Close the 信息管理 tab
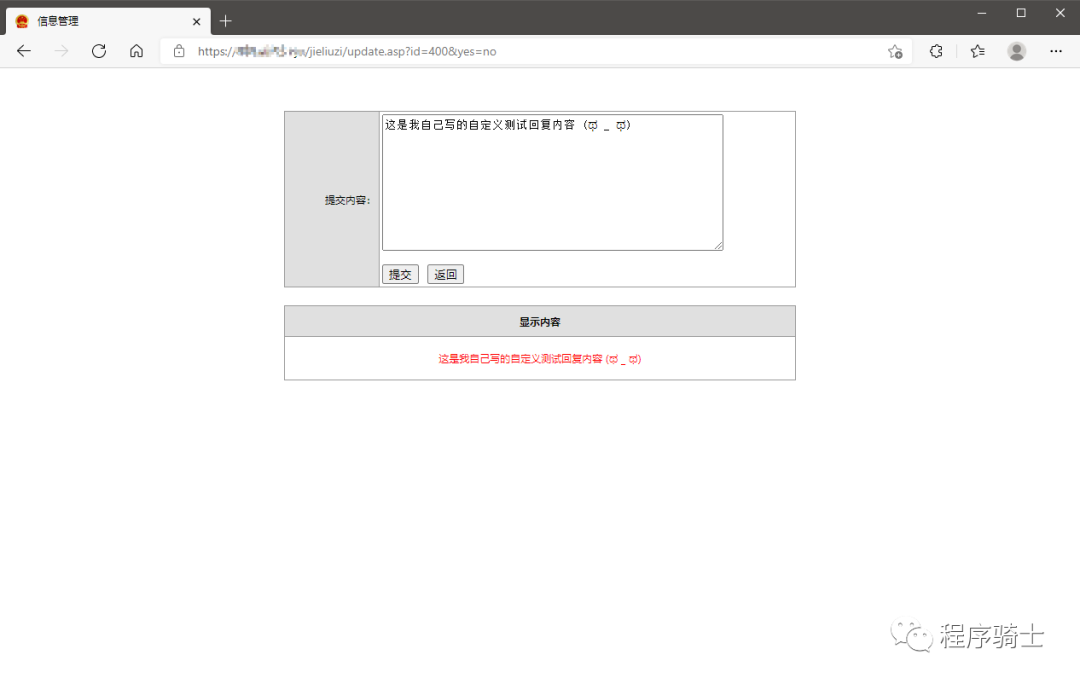Image resolution: width=1080 pixels, height=684 pixels. coord(196,20)
